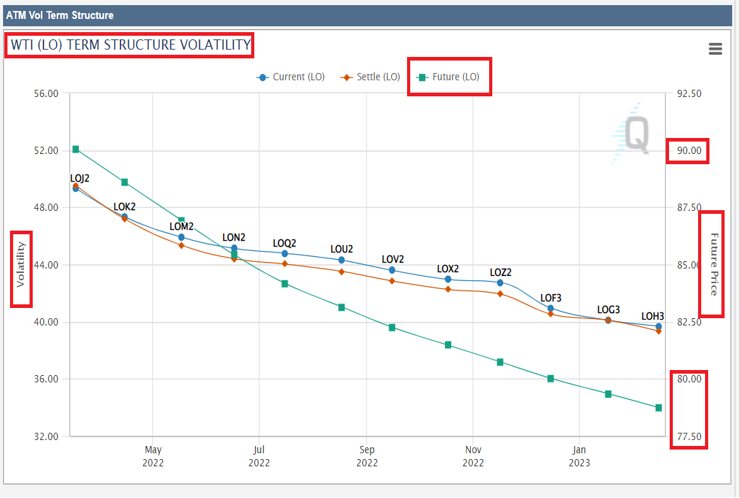Click the LOJ2 data point label
Viewport: 740px width, 498px height.
click(x=79, y=178)
